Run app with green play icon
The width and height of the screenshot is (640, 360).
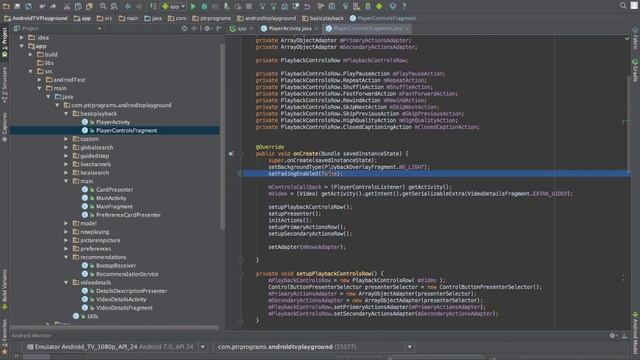tap(193, 6)
